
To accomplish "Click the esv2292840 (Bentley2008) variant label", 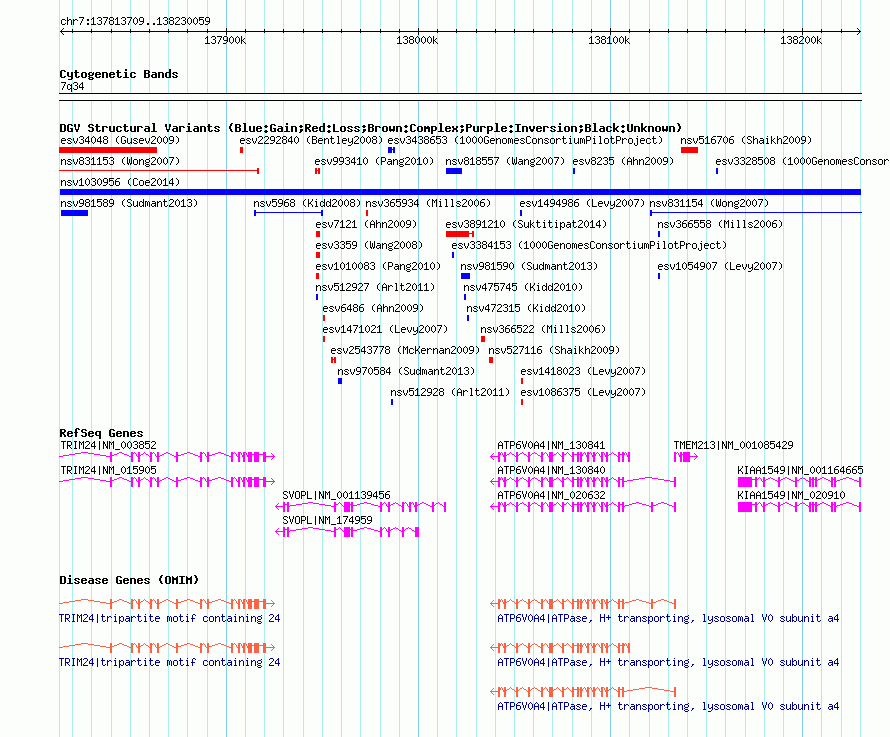I will [x=311, y=140].
